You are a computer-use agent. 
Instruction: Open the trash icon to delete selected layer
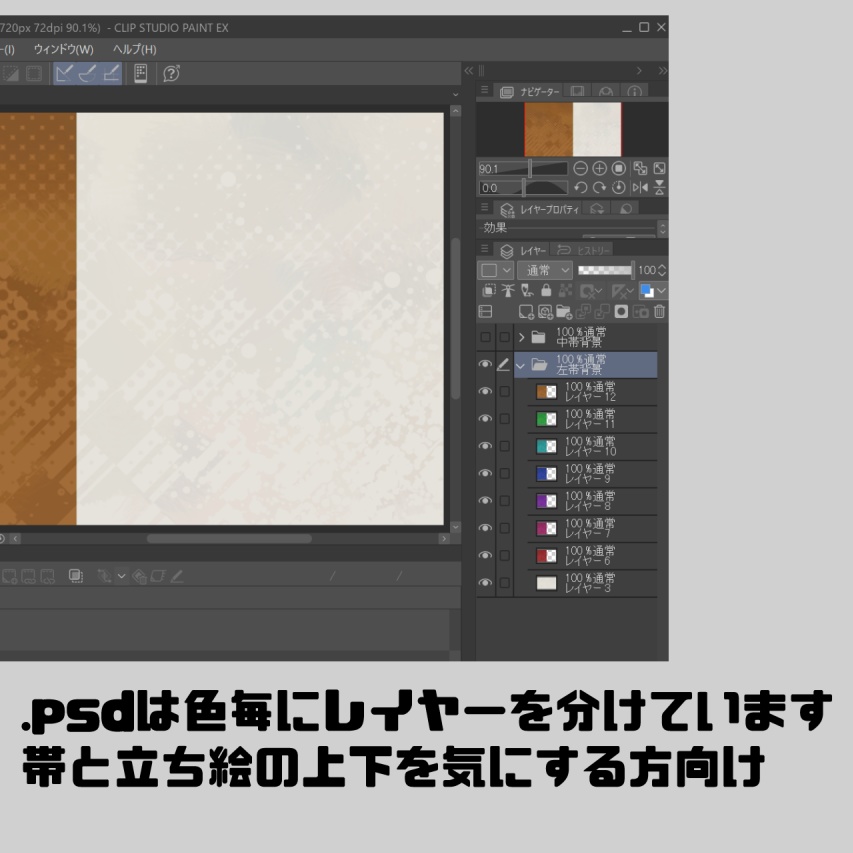[658, 312]
